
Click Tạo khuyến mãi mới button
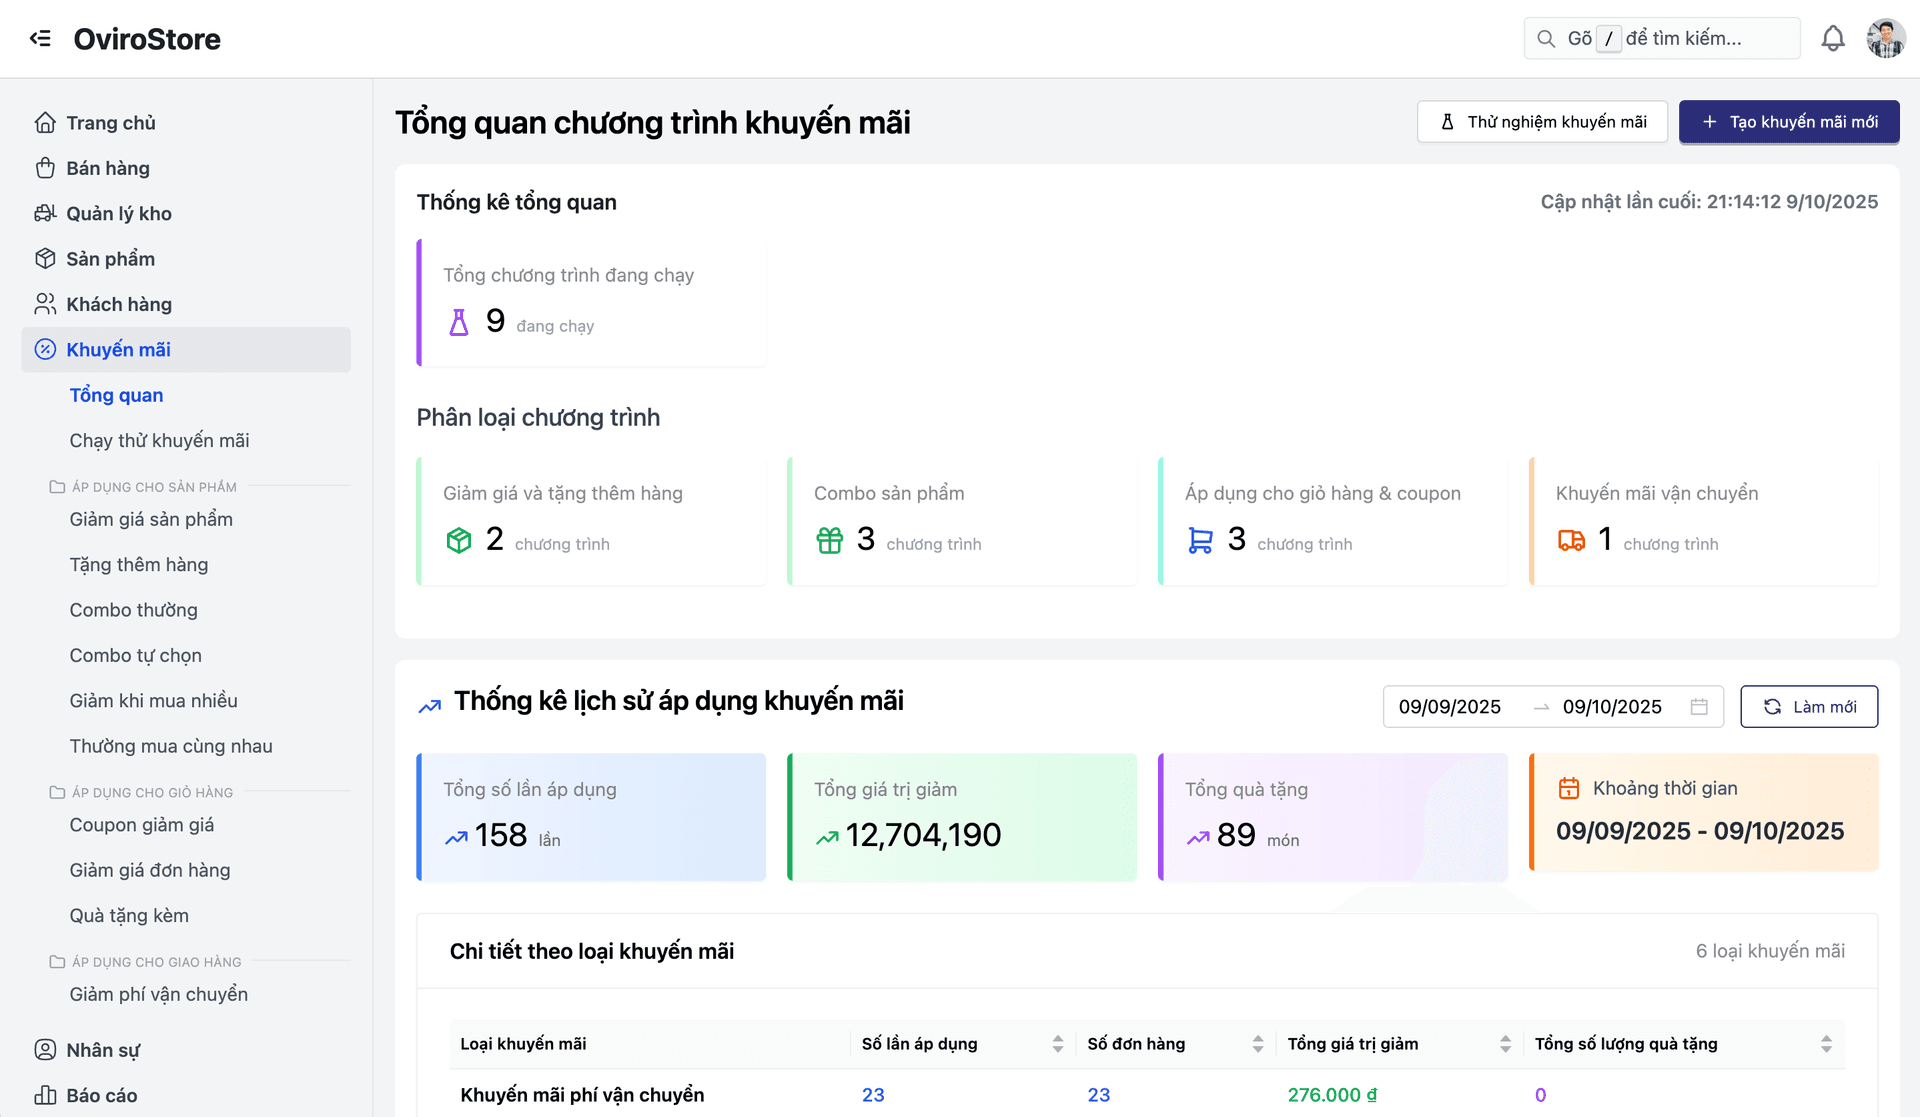(x=1788, y=122)
